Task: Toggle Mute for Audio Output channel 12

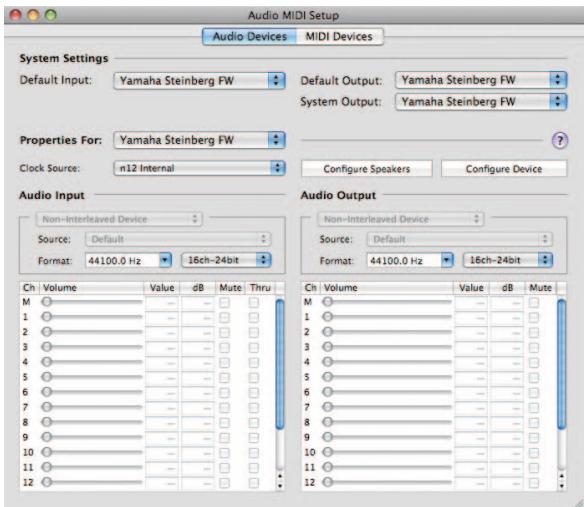Action: pos(534,483)
